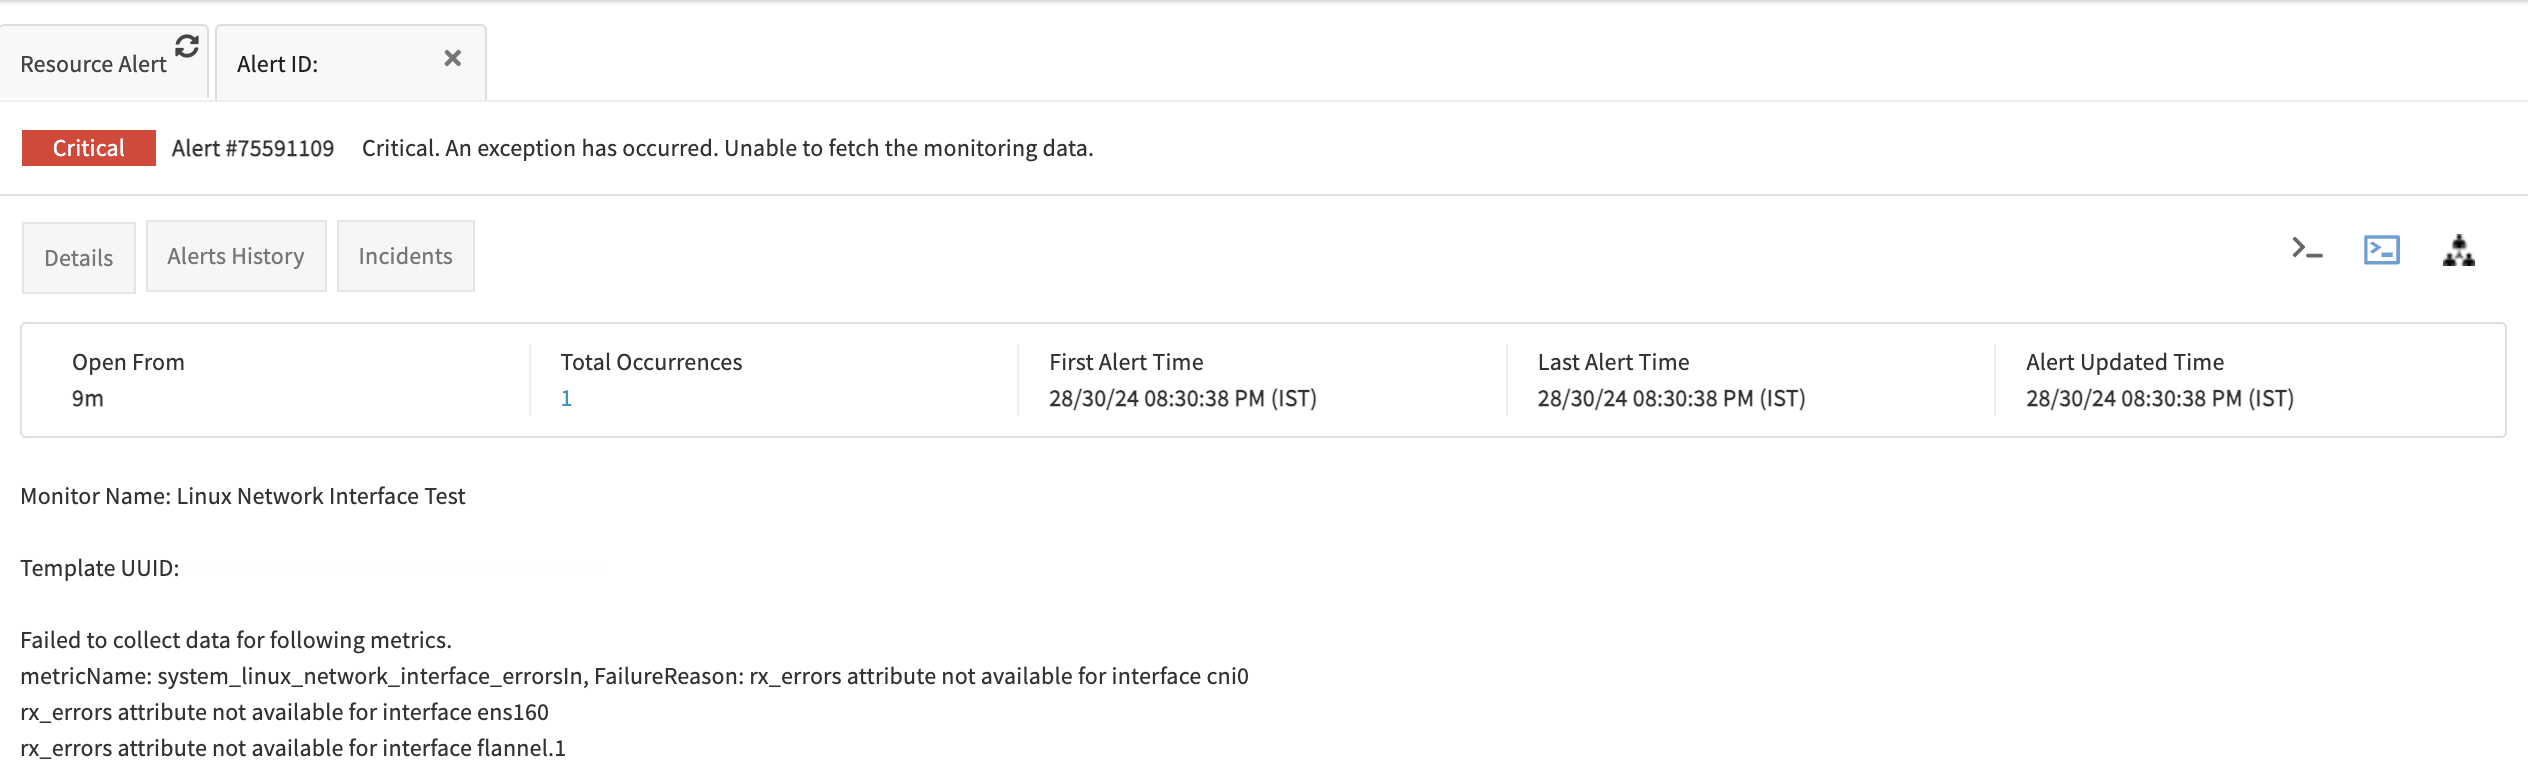Click the rx_errors message for interface ens160

coord(285,712)
